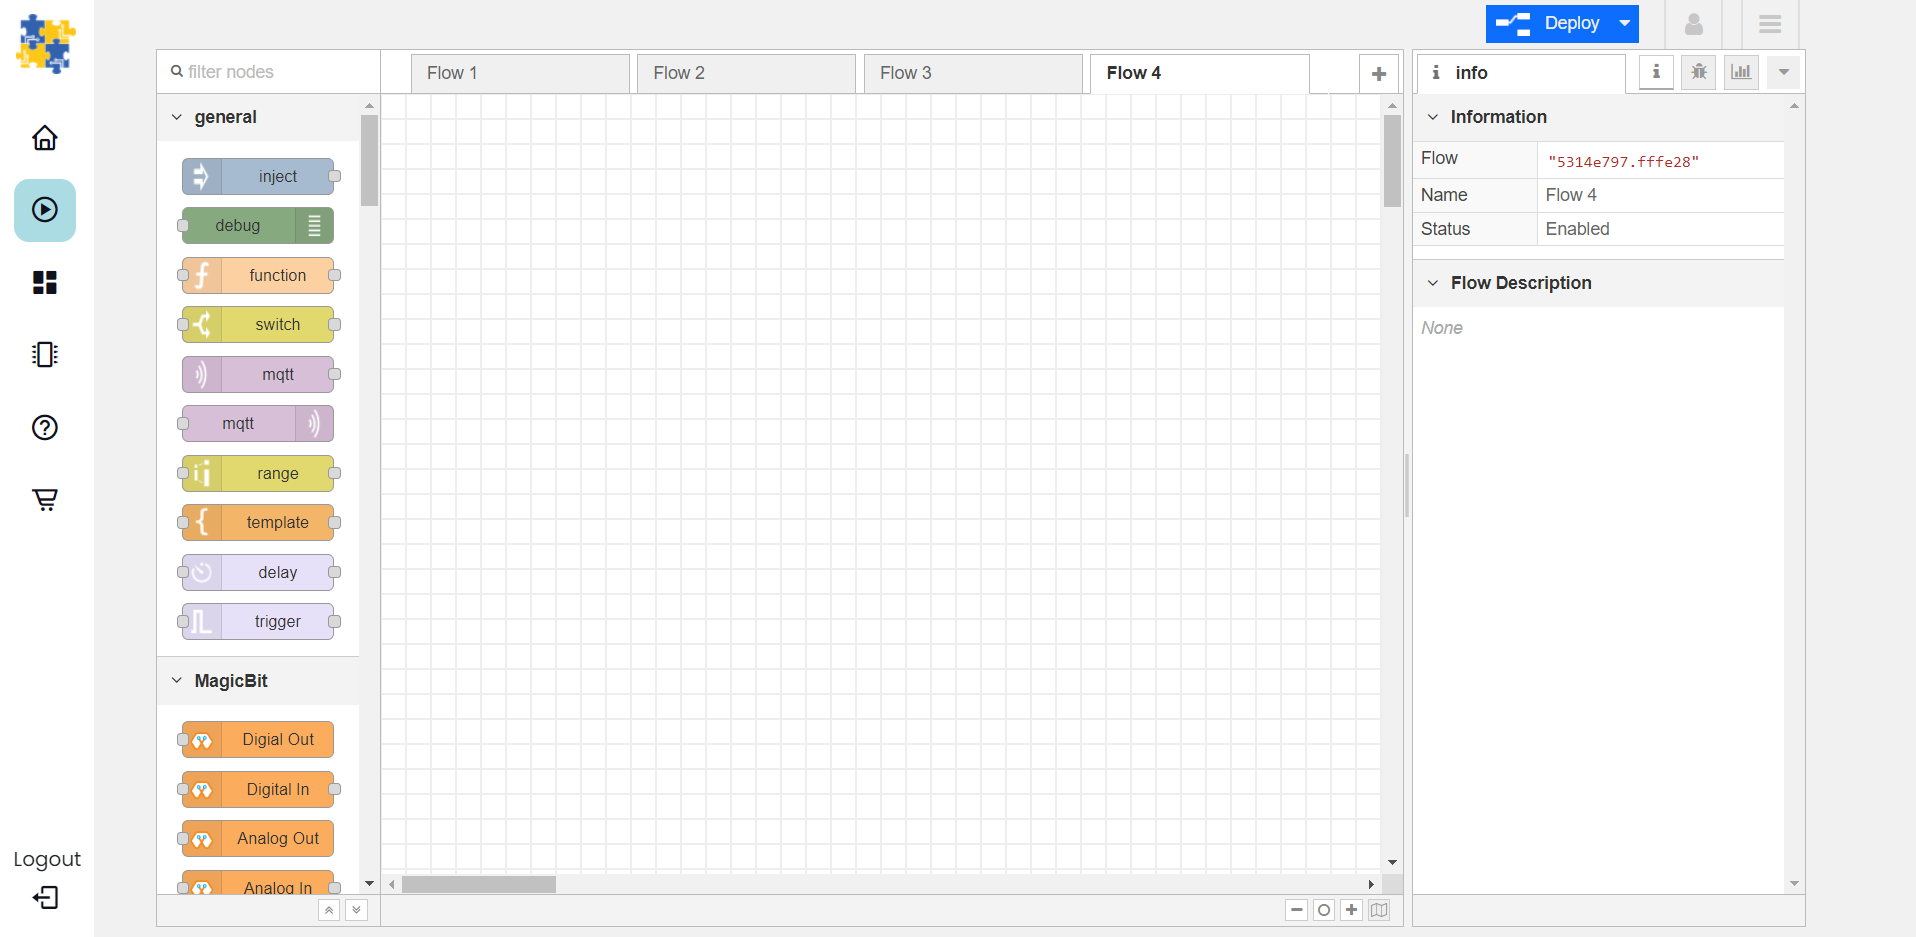Click the puzzle logo at top left

46,44
